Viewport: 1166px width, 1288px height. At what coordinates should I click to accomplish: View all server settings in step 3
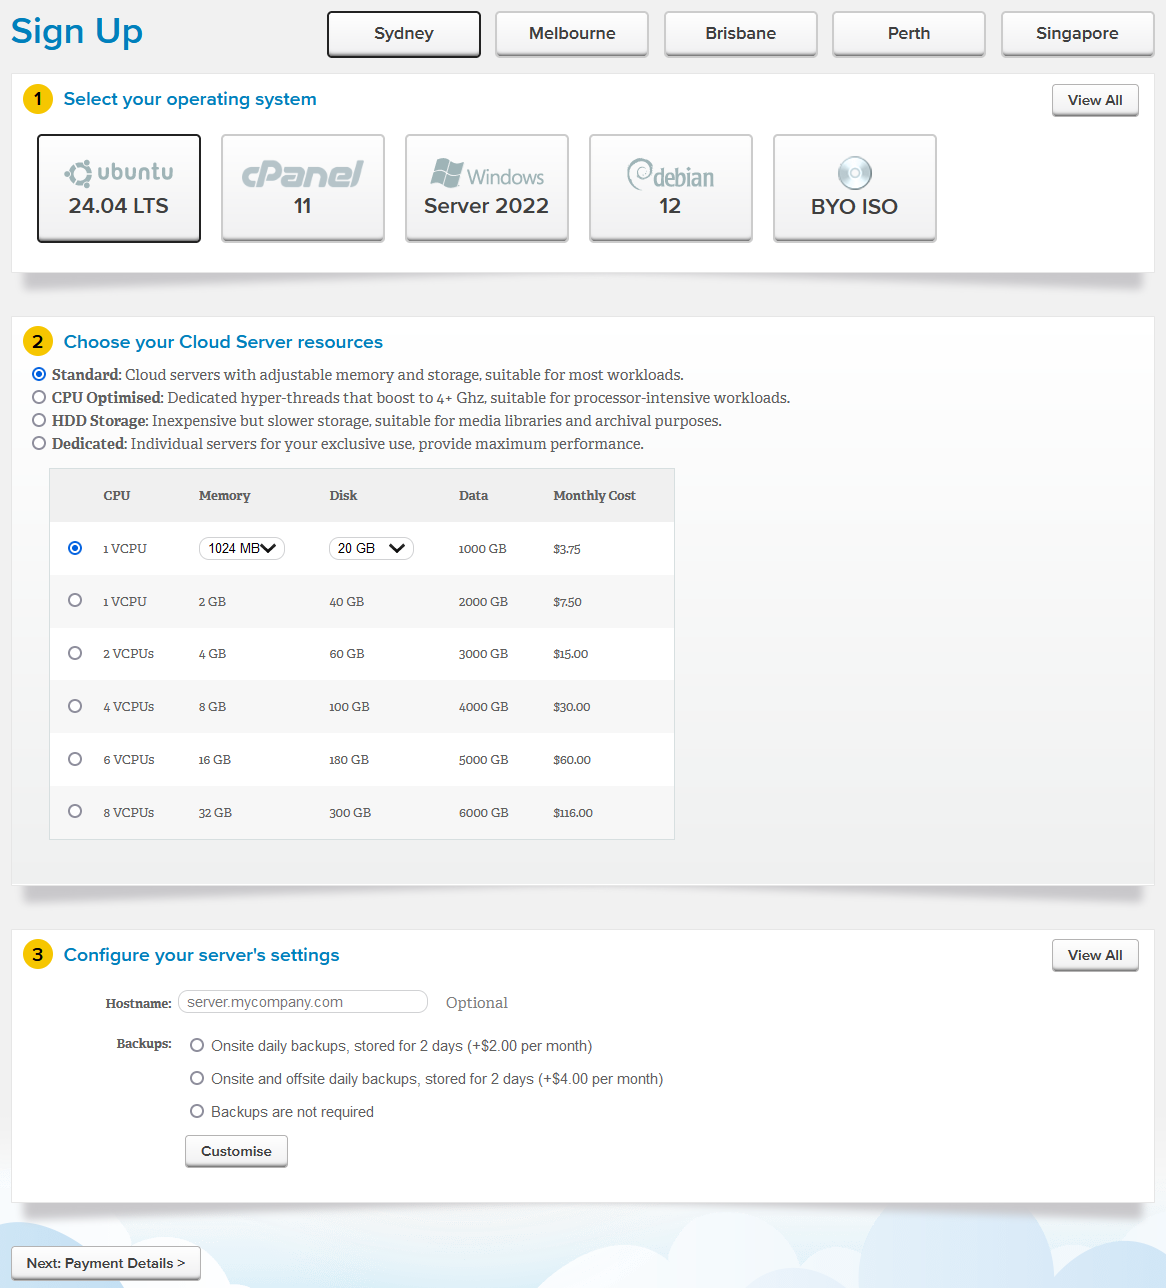point(1095,955)
